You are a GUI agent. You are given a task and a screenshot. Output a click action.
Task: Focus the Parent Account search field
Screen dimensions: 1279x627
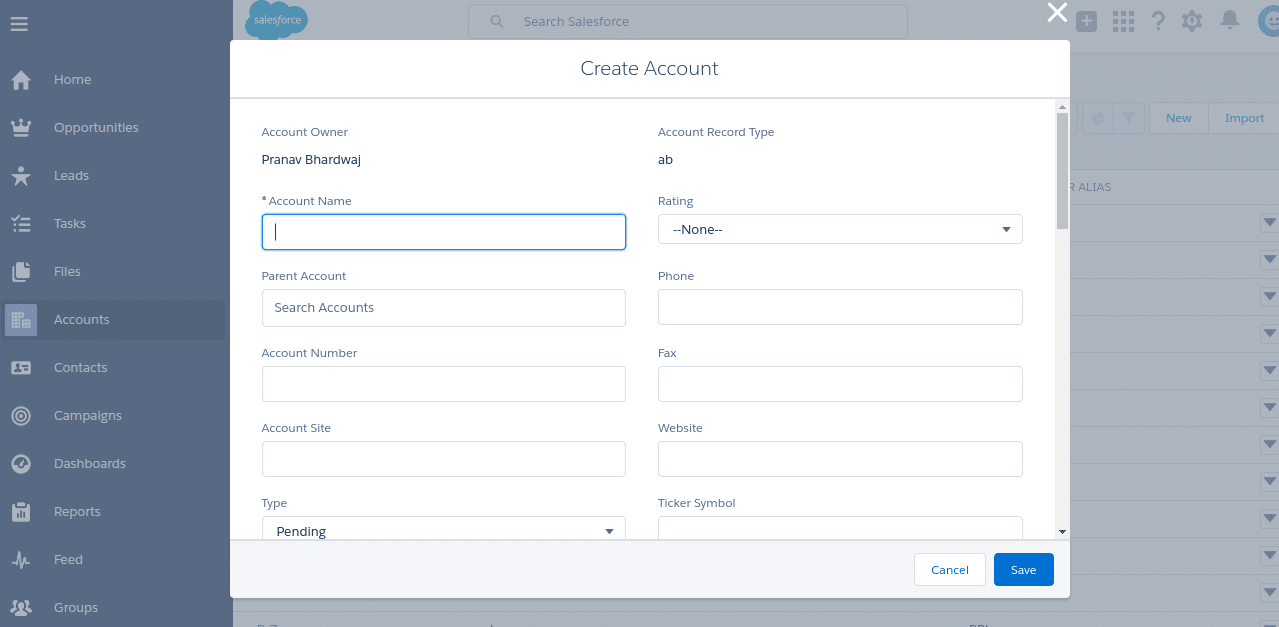443,308
